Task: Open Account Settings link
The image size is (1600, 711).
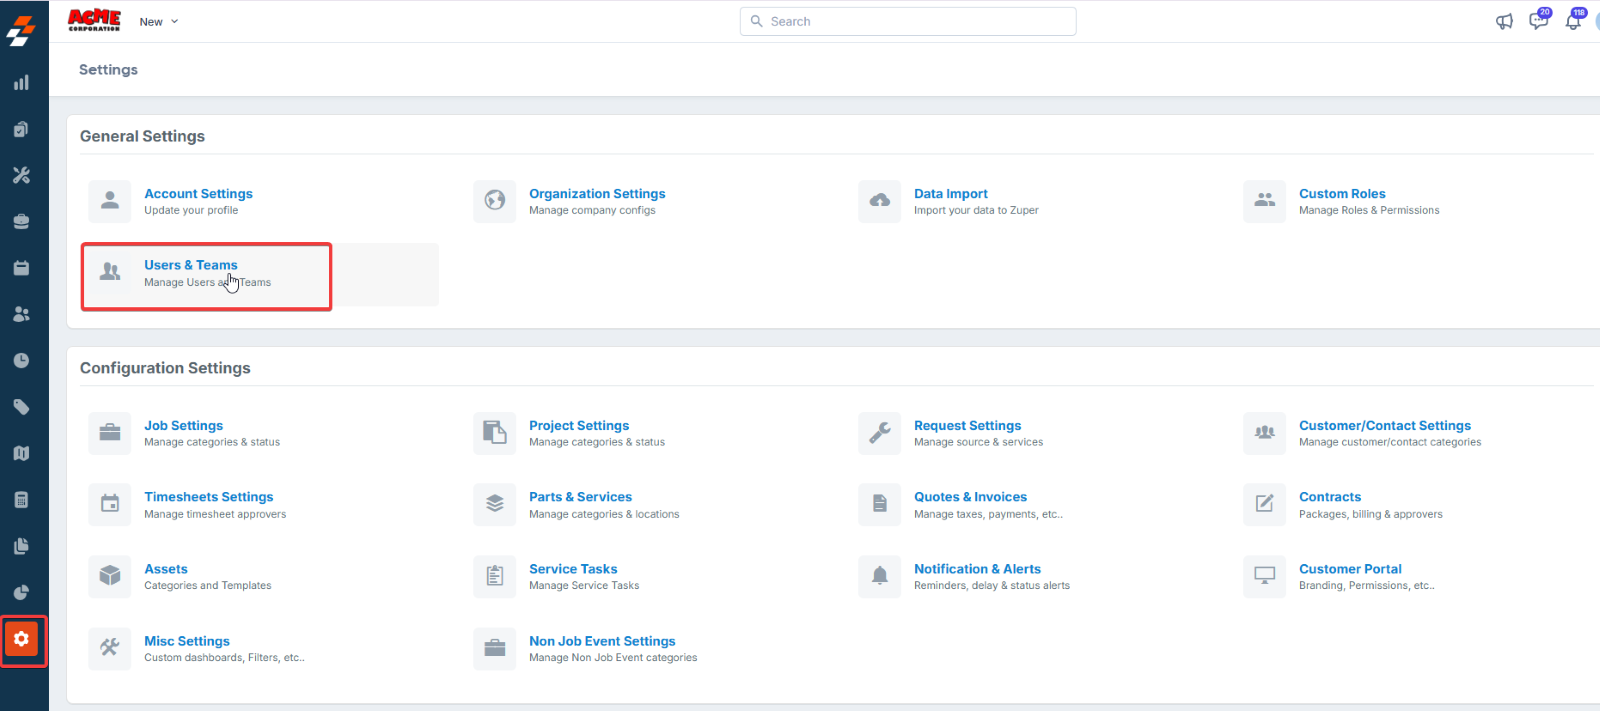Action: [x=198, y=194]
